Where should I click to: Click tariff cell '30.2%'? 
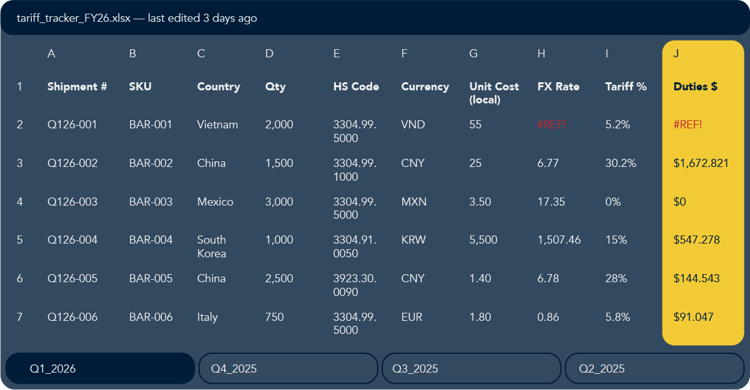(621, 163)
